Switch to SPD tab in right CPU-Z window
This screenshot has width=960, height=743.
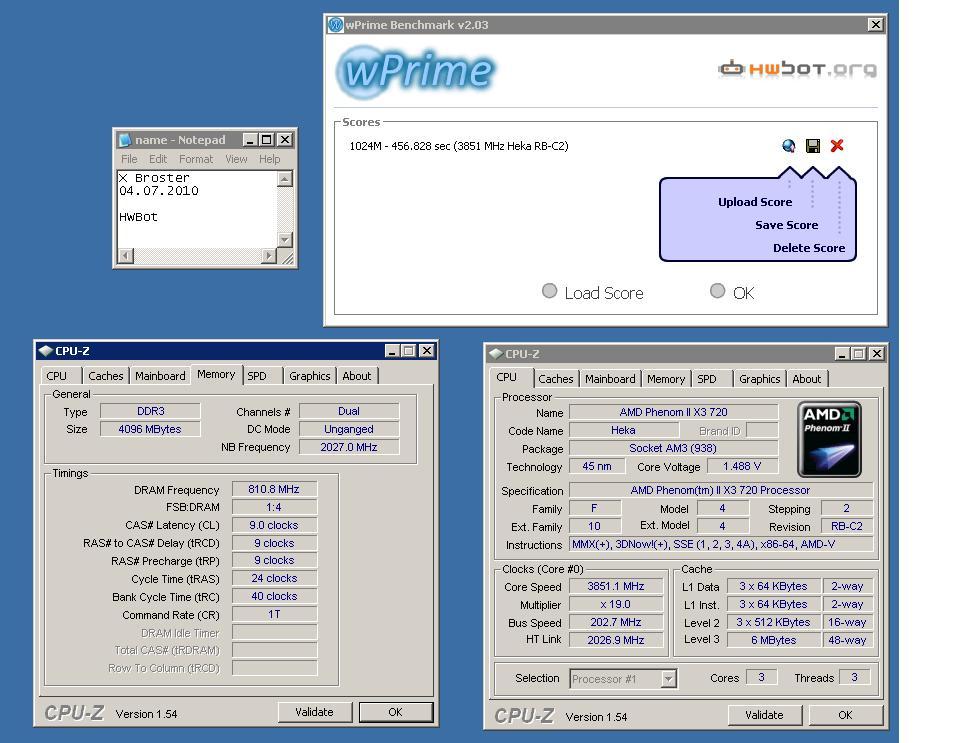pos(707,379)
